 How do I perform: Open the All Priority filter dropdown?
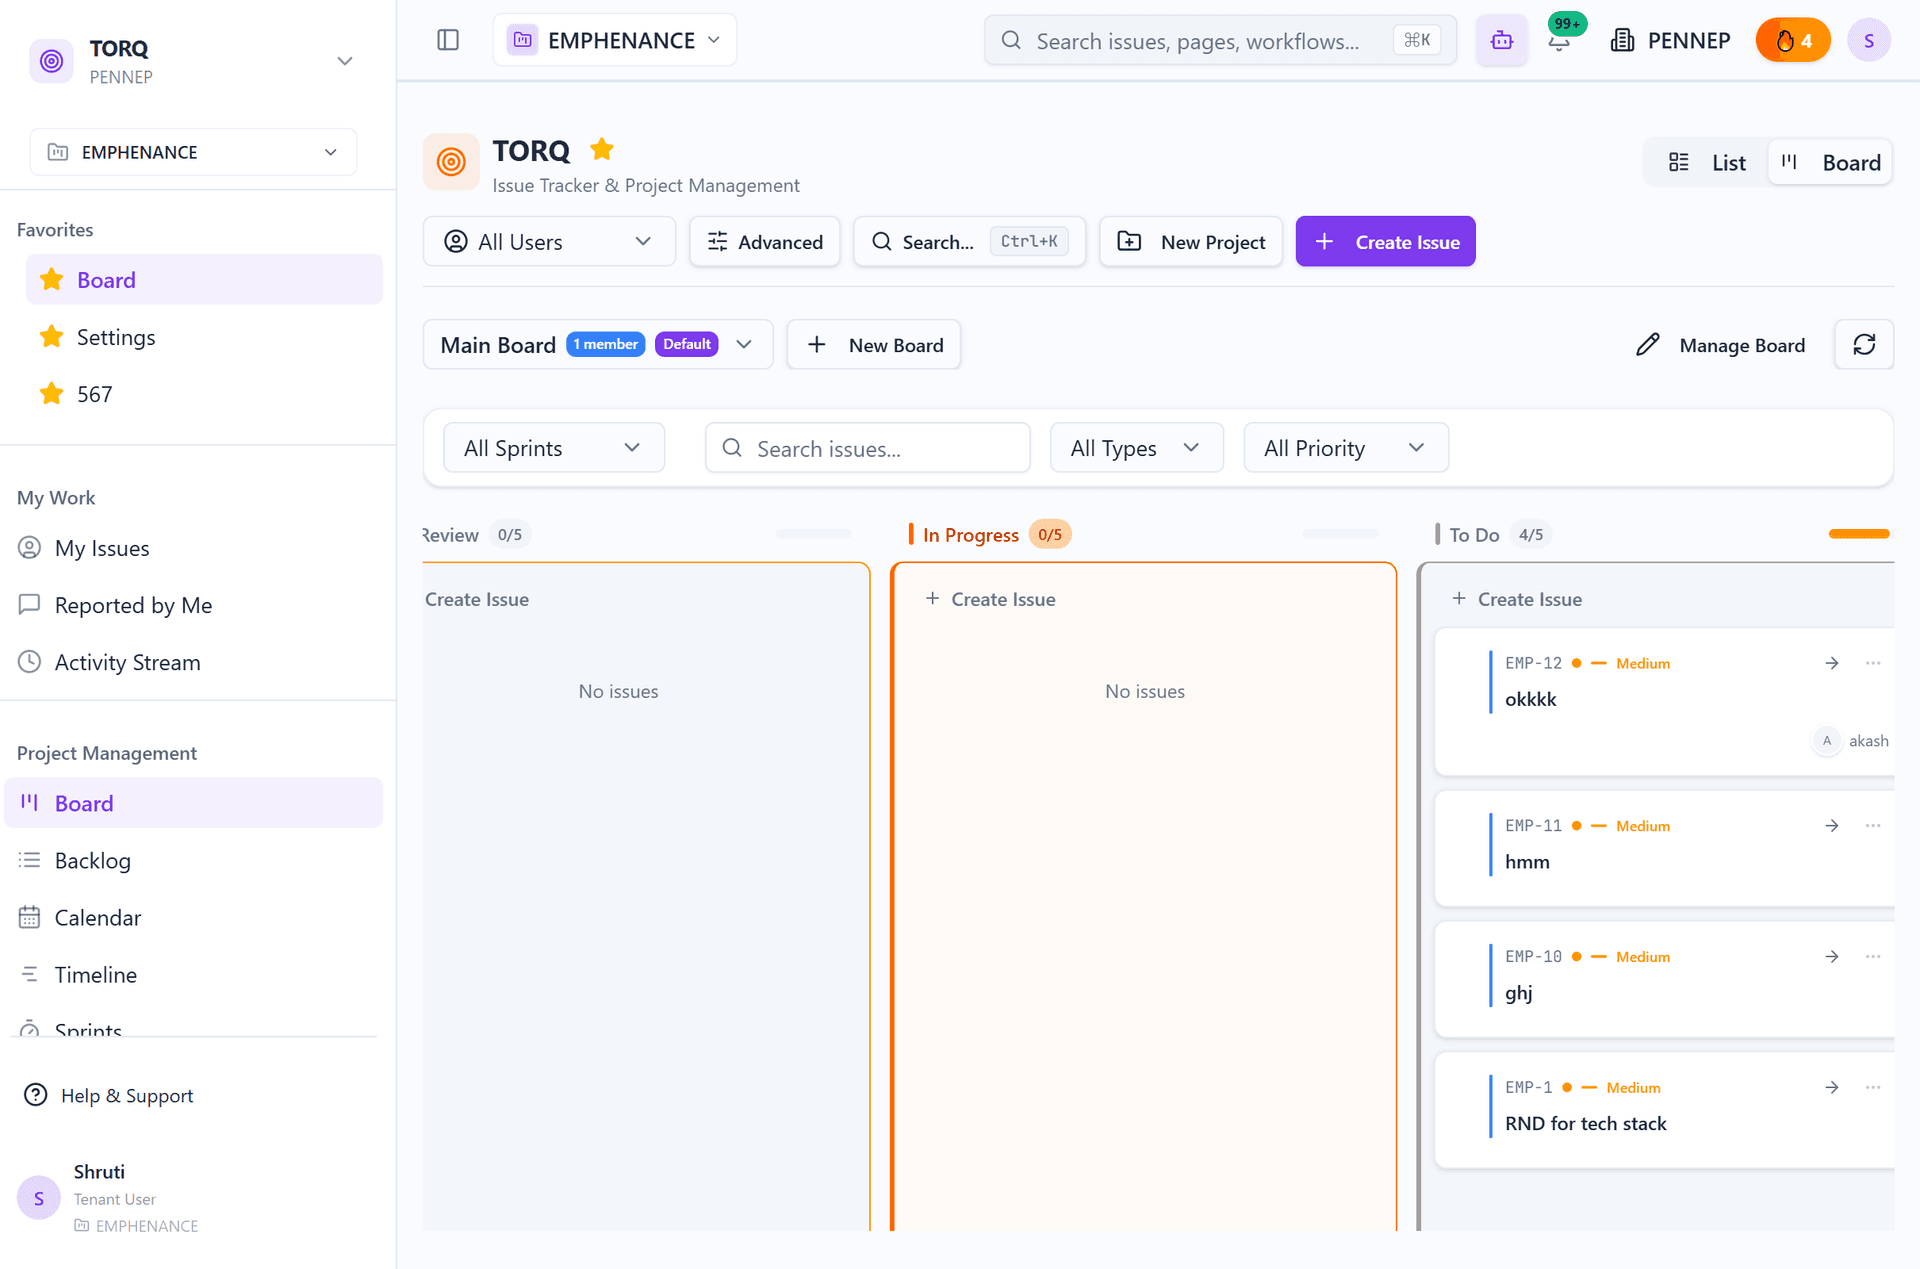pos(1345,448)
